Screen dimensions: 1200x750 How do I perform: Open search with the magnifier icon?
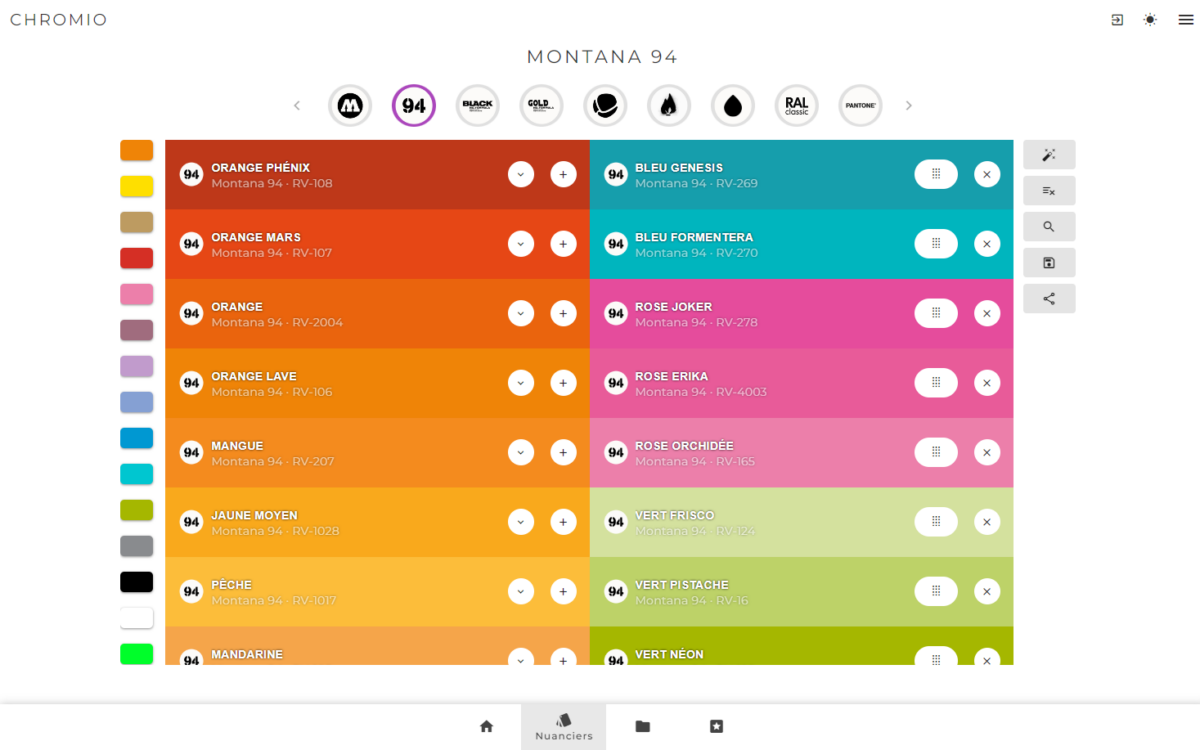click(1049, 227)
